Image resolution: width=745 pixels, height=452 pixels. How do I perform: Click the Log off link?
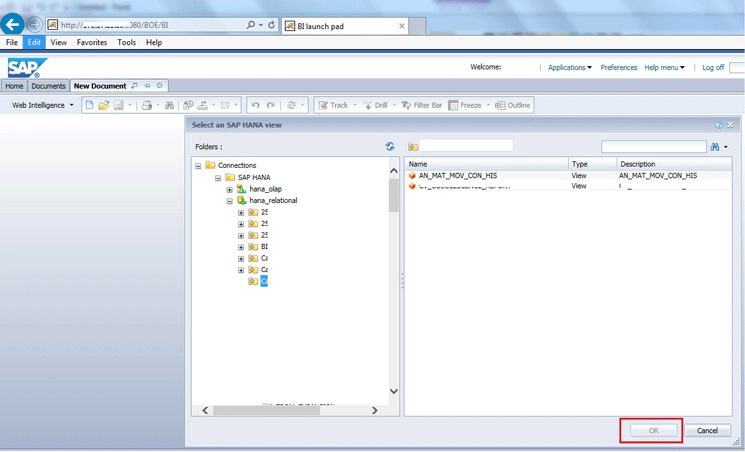[x=713, y=67]
